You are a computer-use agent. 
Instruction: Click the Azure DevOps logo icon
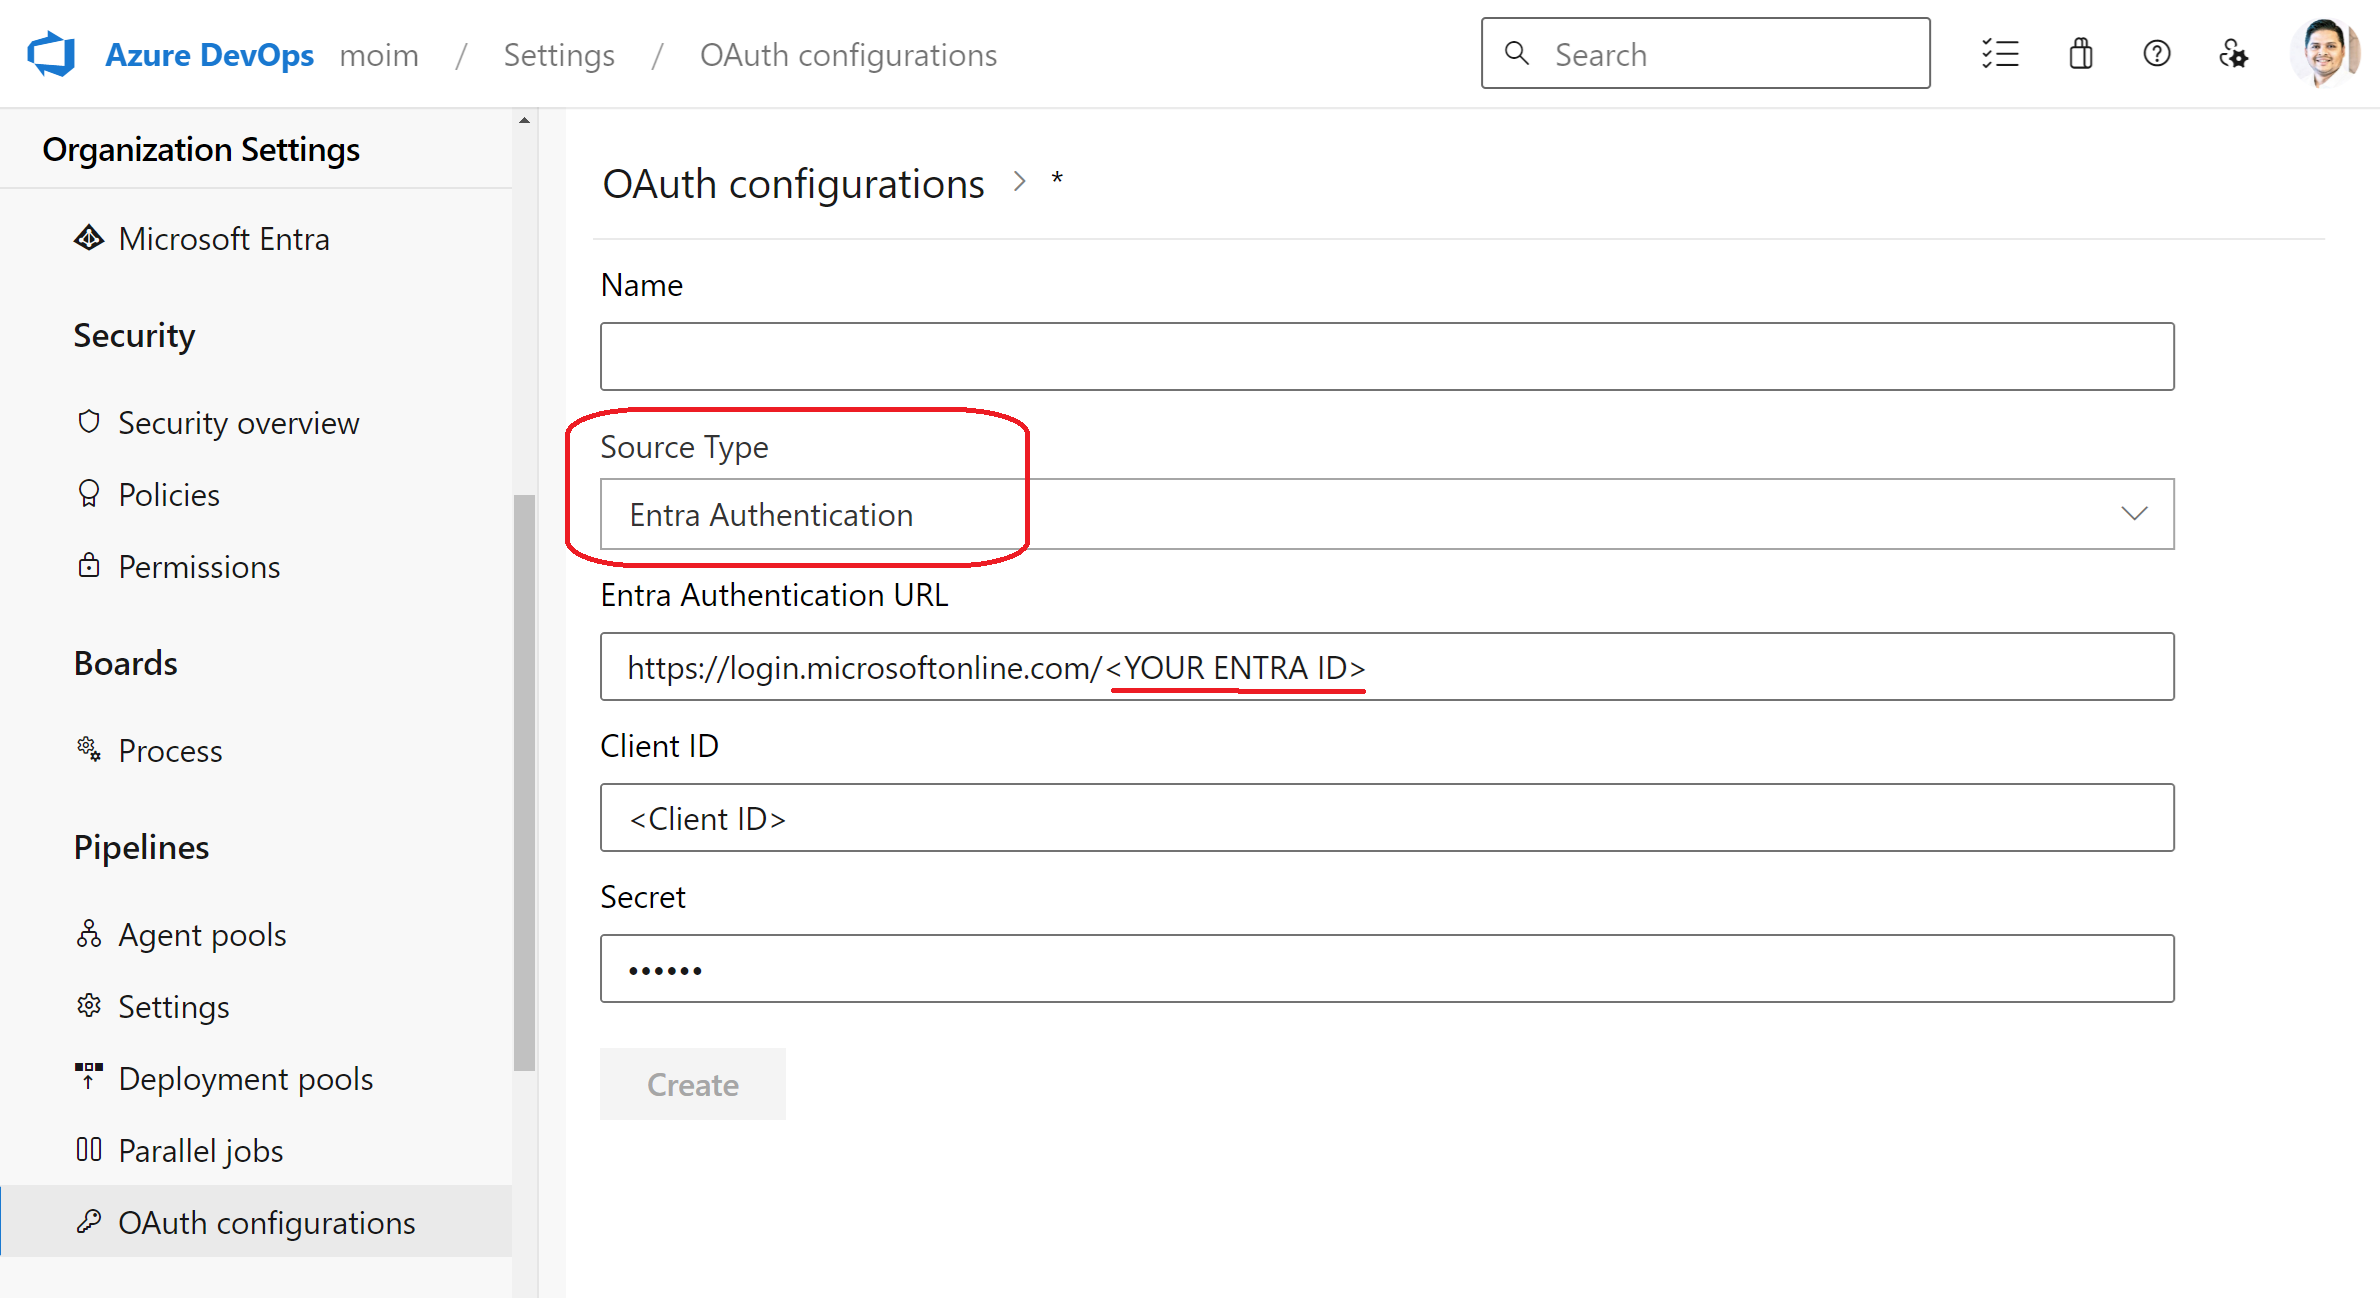click(52, 54)
